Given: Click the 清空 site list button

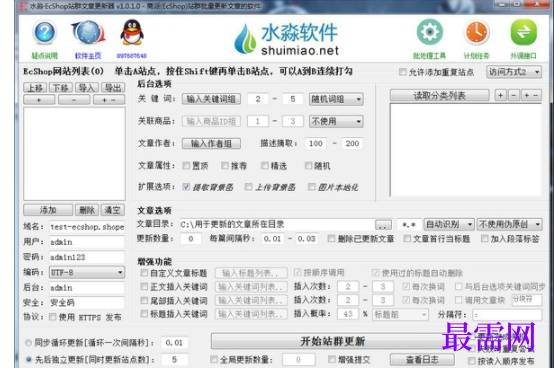Looking at the screenshot, I should 113,210.
